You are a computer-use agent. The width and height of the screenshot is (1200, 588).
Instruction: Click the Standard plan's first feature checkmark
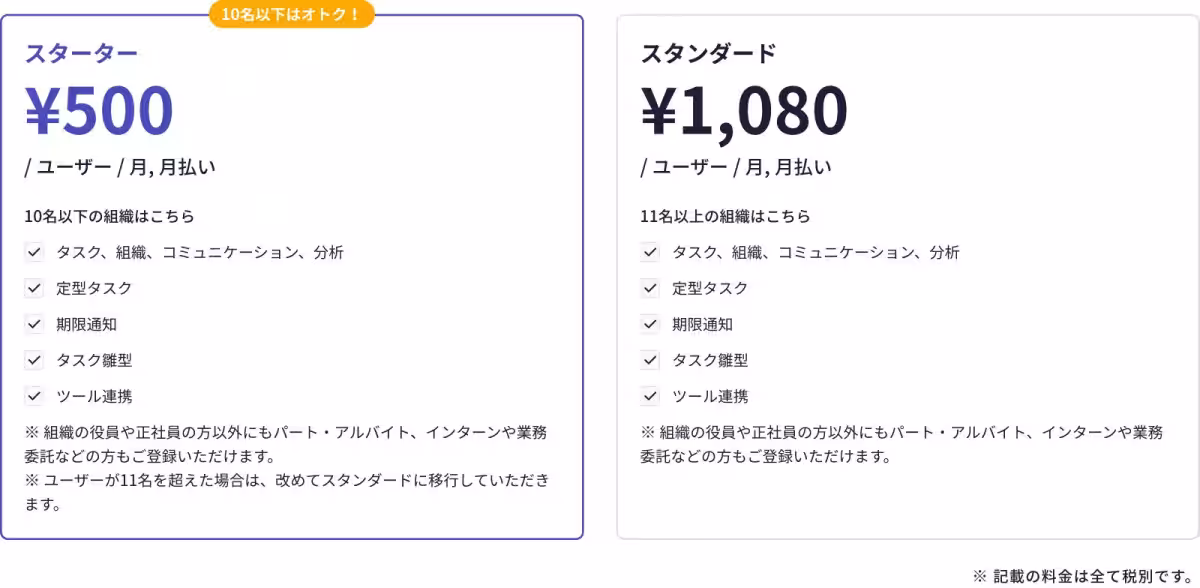[x=651, y=252]
